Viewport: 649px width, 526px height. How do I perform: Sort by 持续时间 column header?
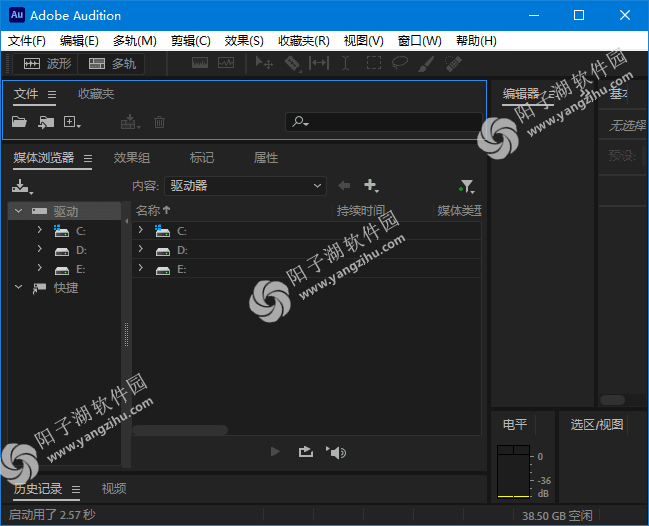(x=361, y=211)
